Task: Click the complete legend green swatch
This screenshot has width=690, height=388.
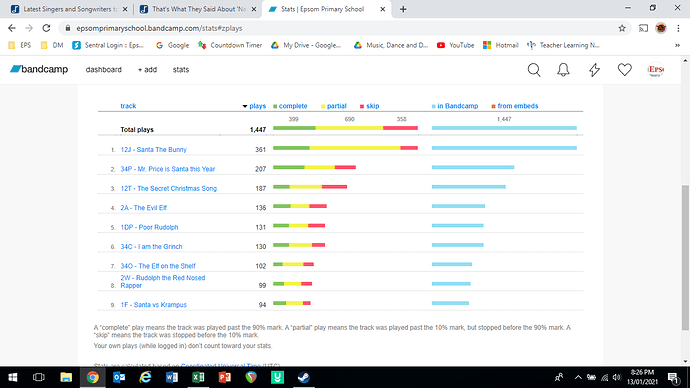Action: tap(275, 106)
